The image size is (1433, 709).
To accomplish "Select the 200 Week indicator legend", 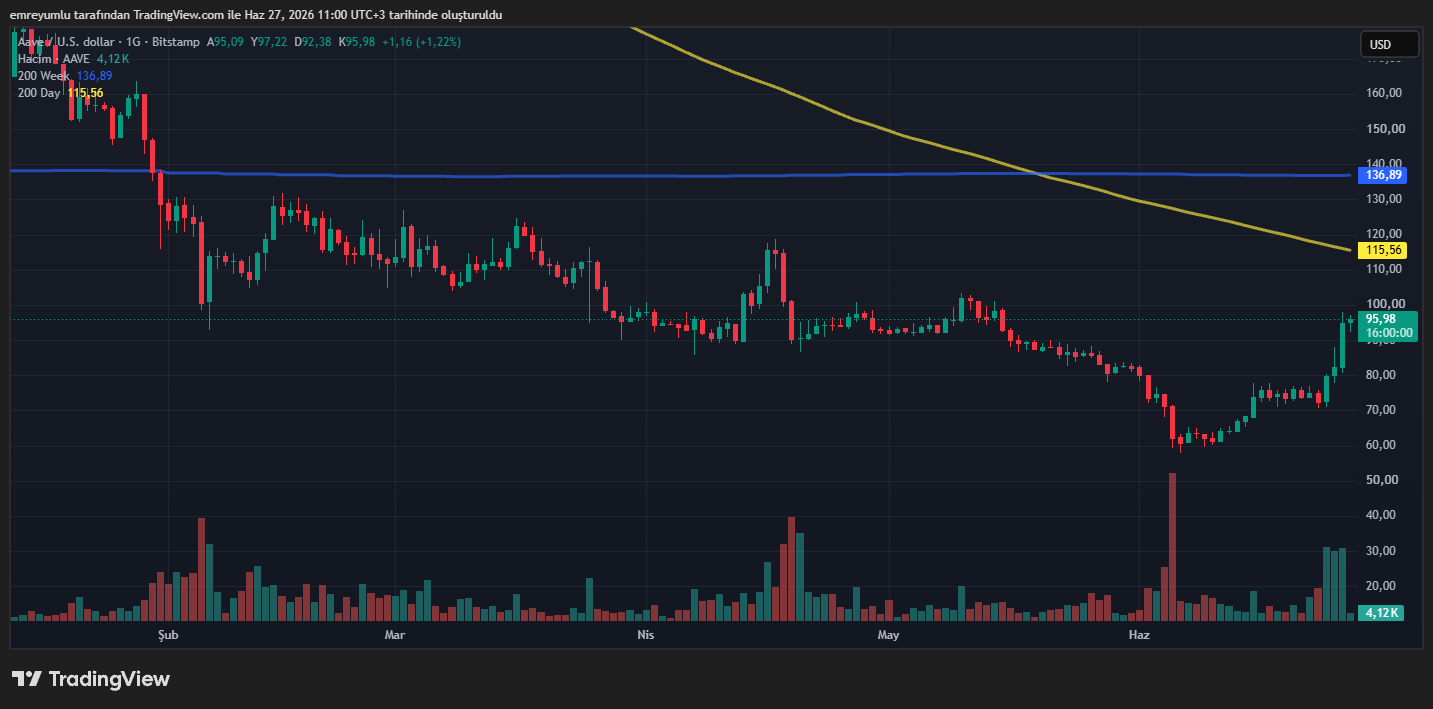I will point(65,76).
